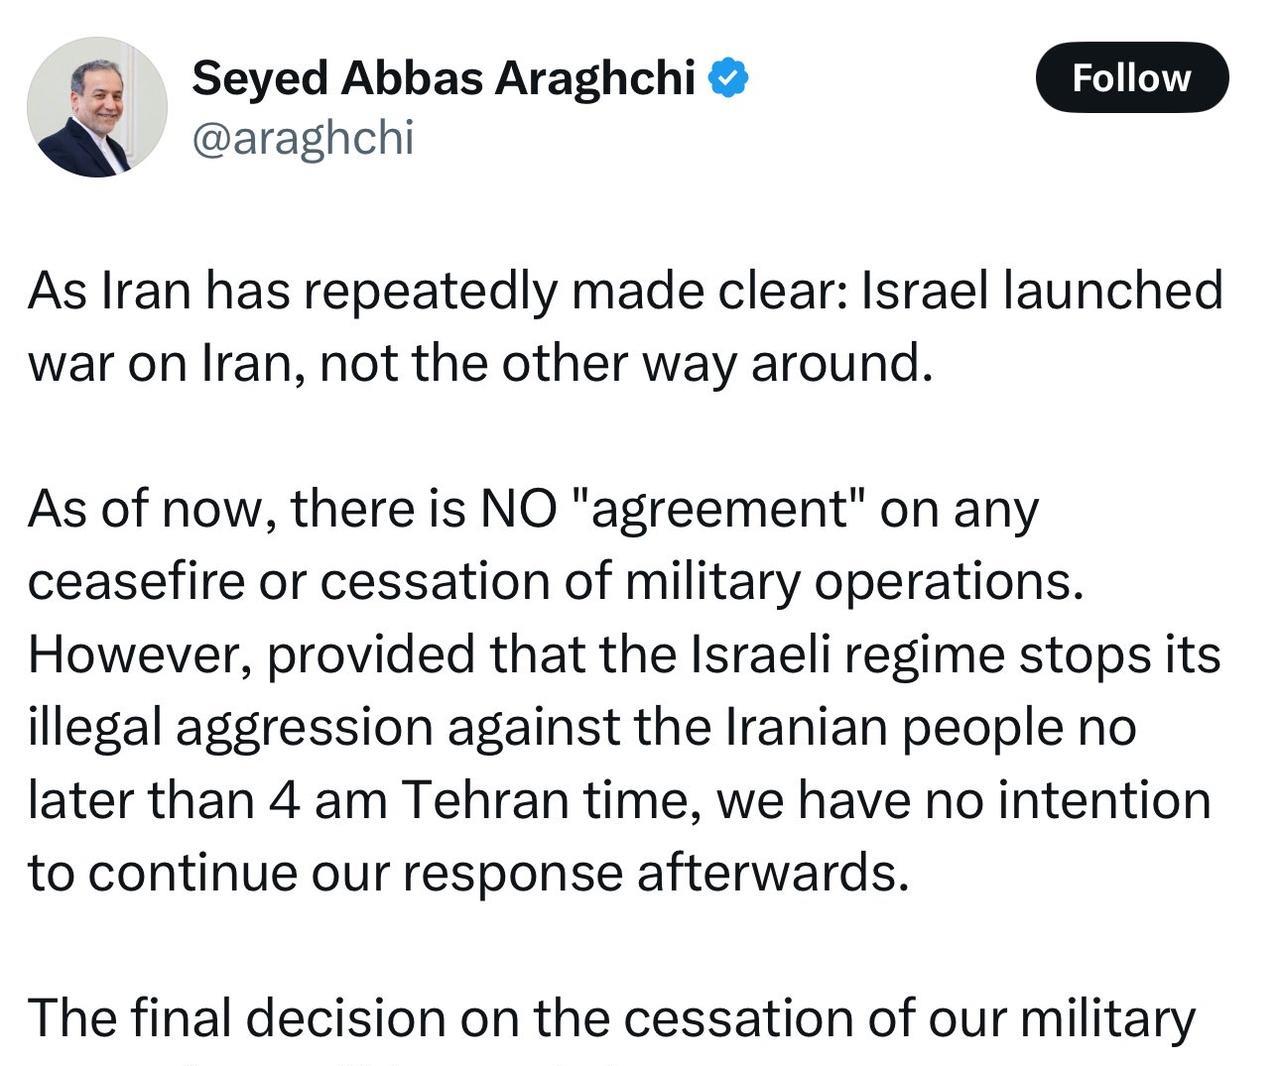The height and width of the screenshot is (1066, 1280).
Task: Click the line beginning 'The final decision'
Action: (612, 1020)
